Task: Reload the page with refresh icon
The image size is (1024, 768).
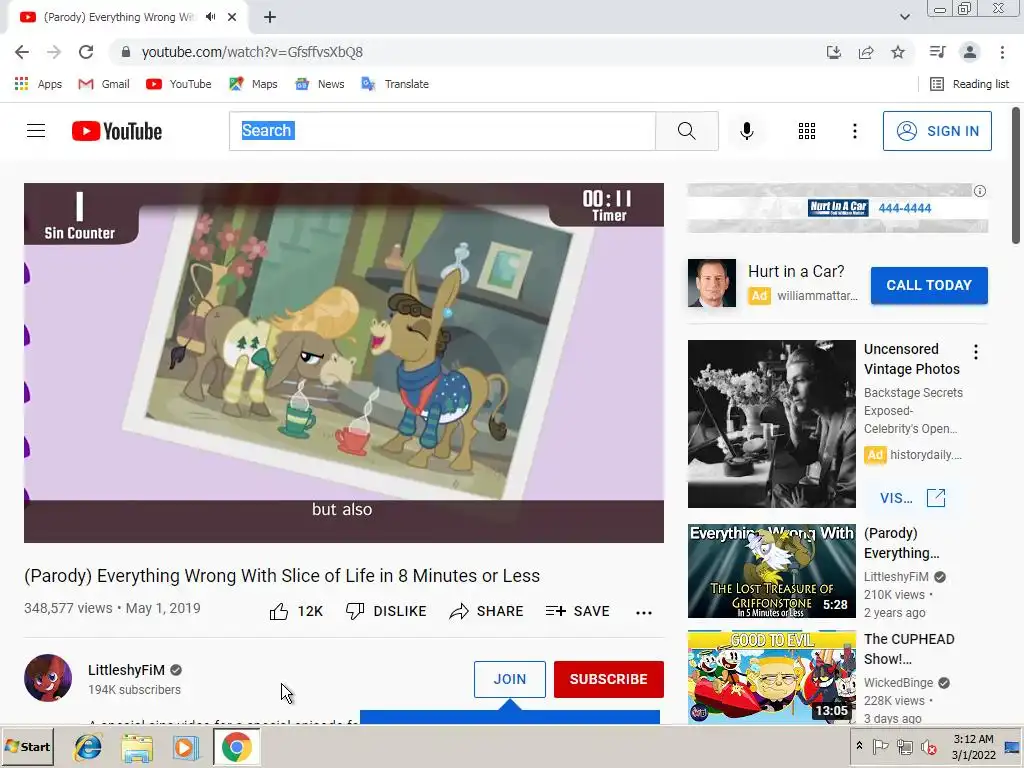Action: (86, 52)
